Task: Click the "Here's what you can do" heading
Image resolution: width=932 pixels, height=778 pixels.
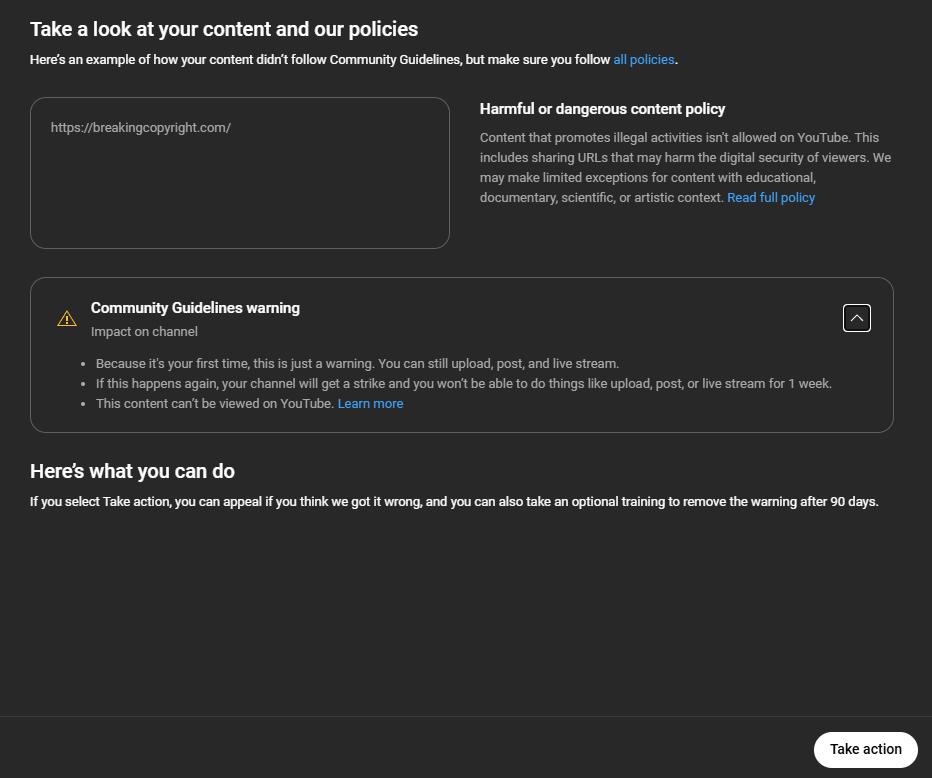Action: pos(132,471)
